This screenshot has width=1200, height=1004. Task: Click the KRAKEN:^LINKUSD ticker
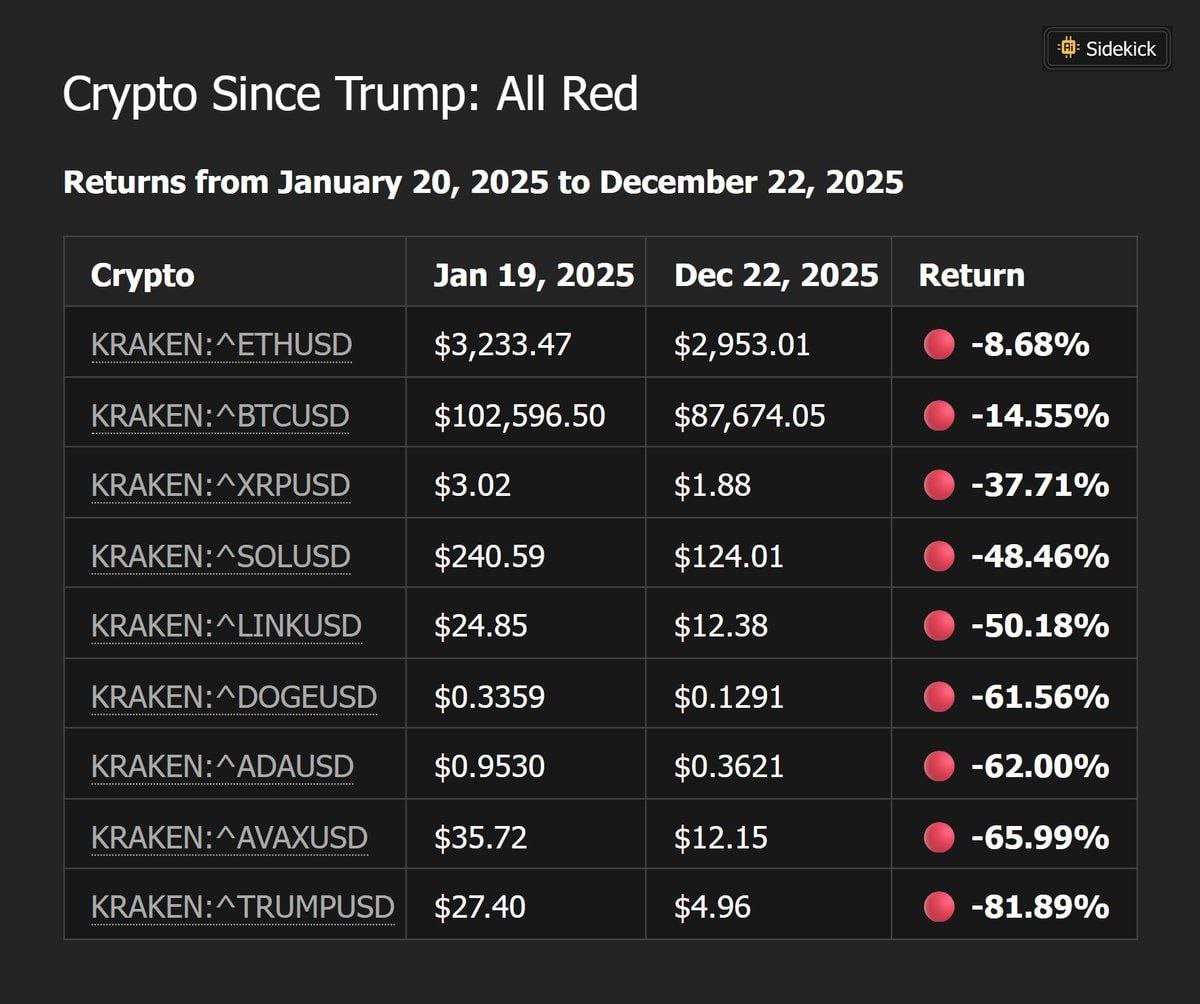226,626
